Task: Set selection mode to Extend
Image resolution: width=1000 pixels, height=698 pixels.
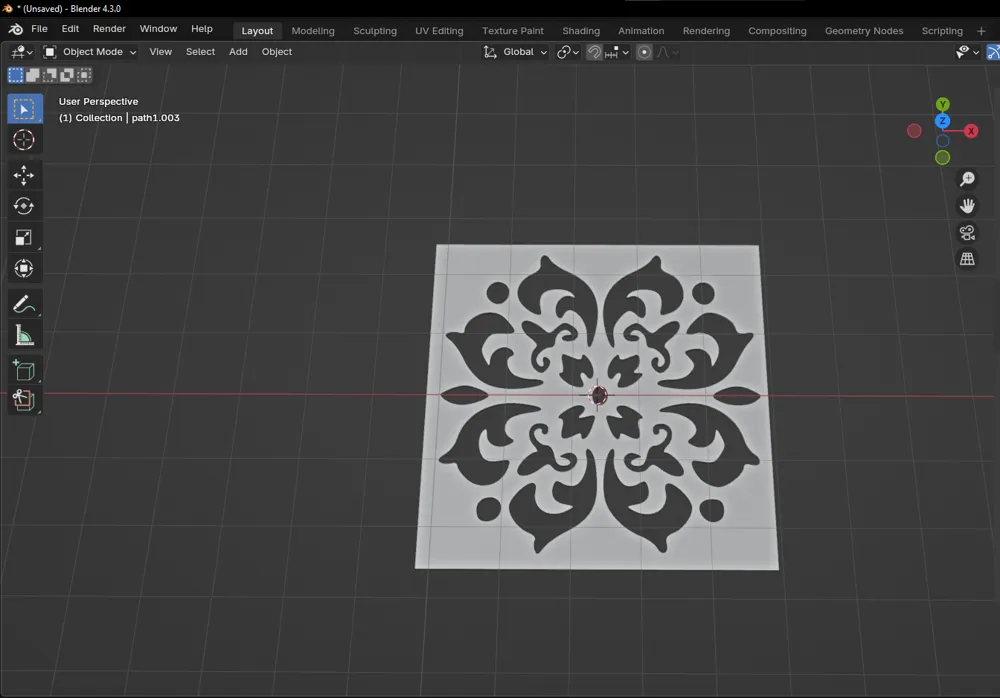Action: 33,75
